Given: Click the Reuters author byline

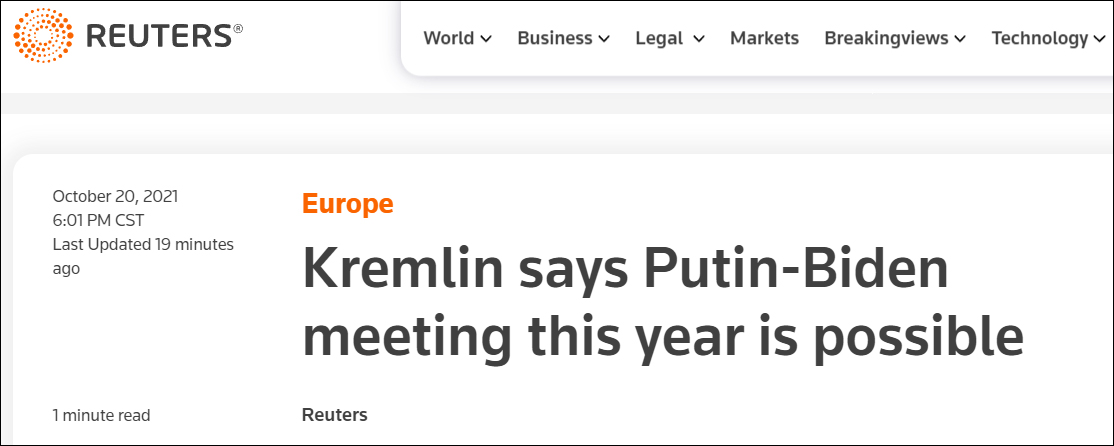Looking at the screenshot, I should tap(334, 414).
